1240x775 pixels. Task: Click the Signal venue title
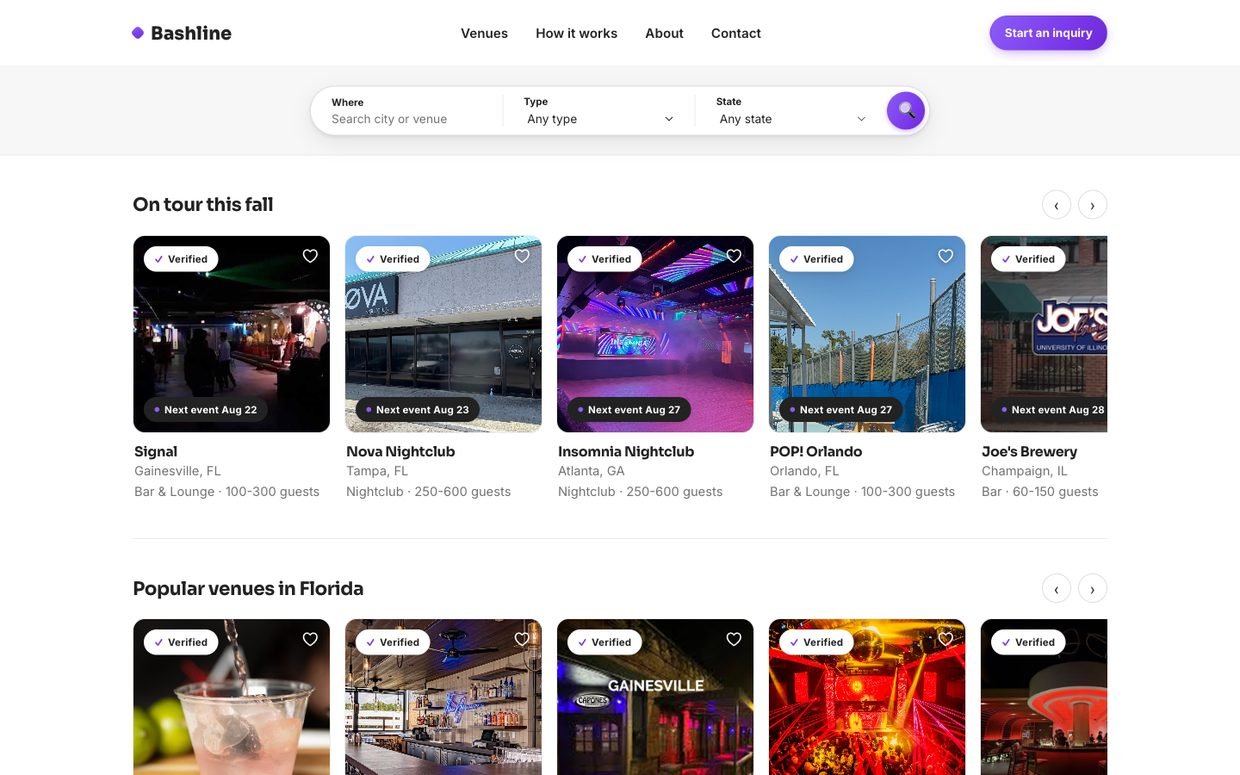point(156,451)
